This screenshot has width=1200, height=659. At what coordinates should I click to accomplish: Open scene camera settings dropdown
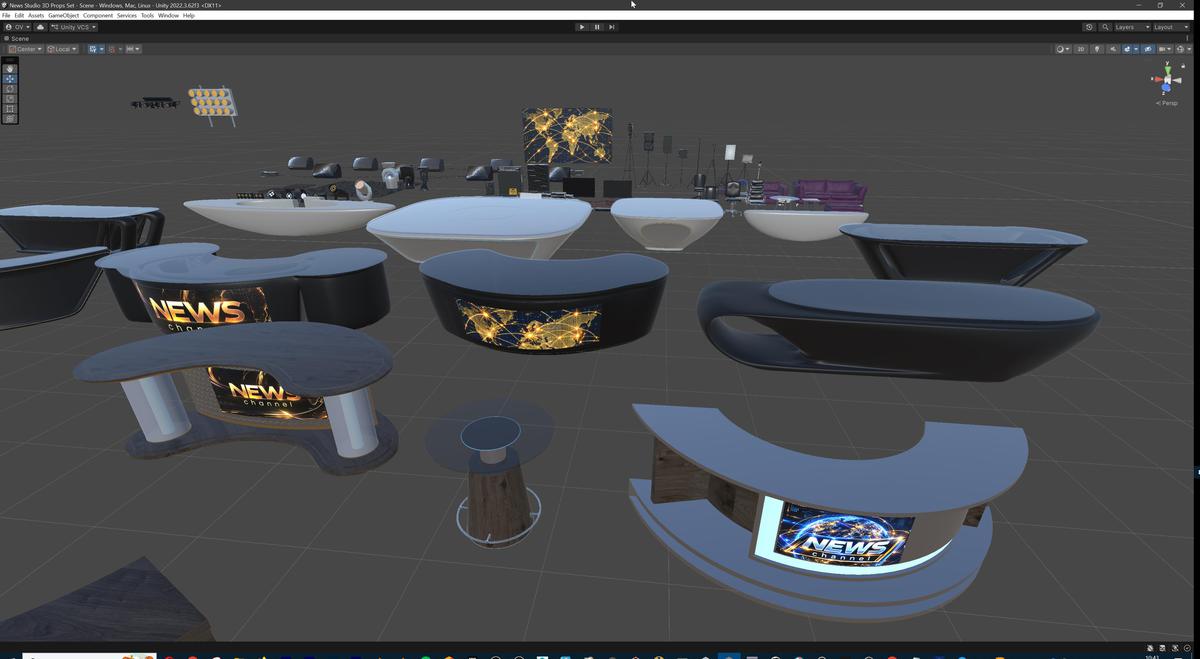(x=1165, y=49)
